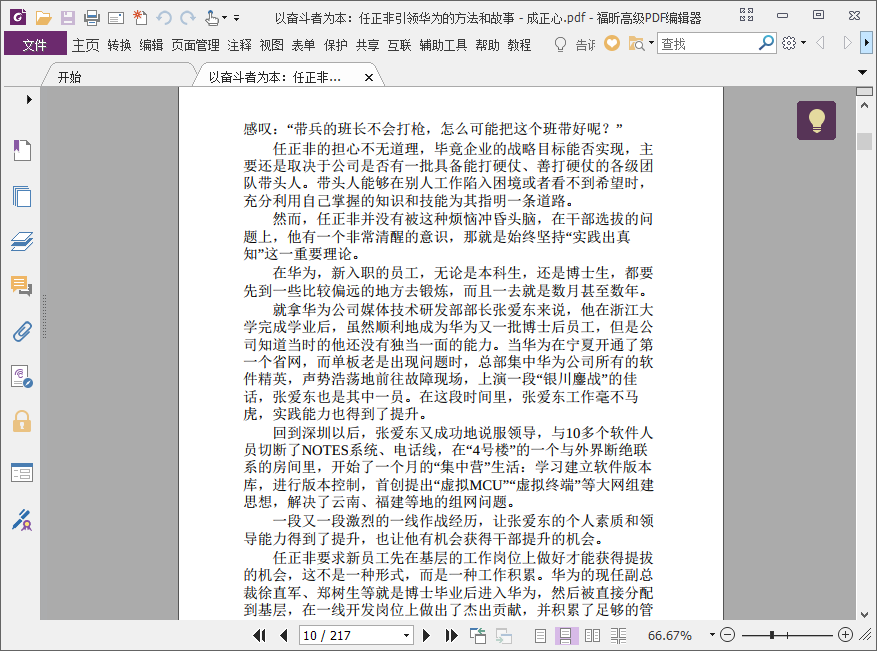The height and width of the screenshot is (651, 877).
Task: Open the zoom percentage dropdown
Action: (712, 635)
